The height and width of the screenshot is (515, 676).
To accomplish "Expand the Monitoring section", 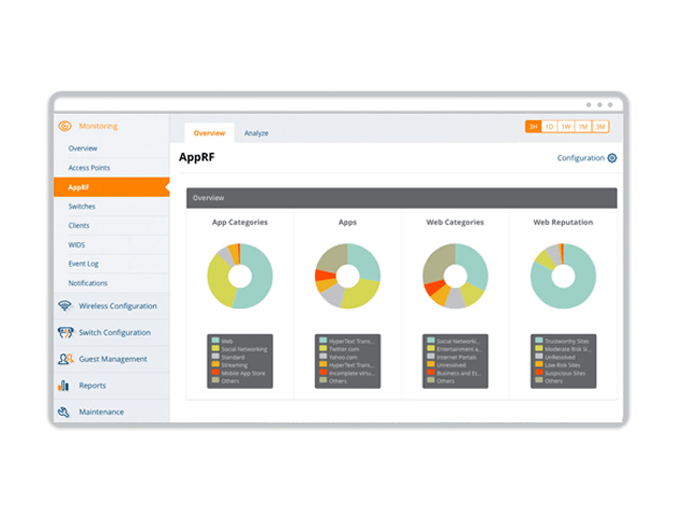I will [x=98, y=126].
